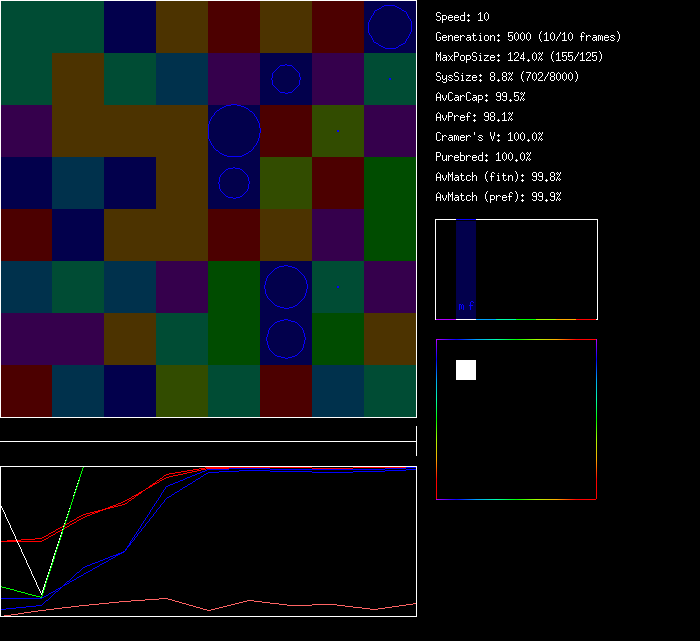Select the small blue circle in the second grid row
Image resolution: width=700 pixels, height=641 pixels.
pyautogui.click(x=286, y=78)
